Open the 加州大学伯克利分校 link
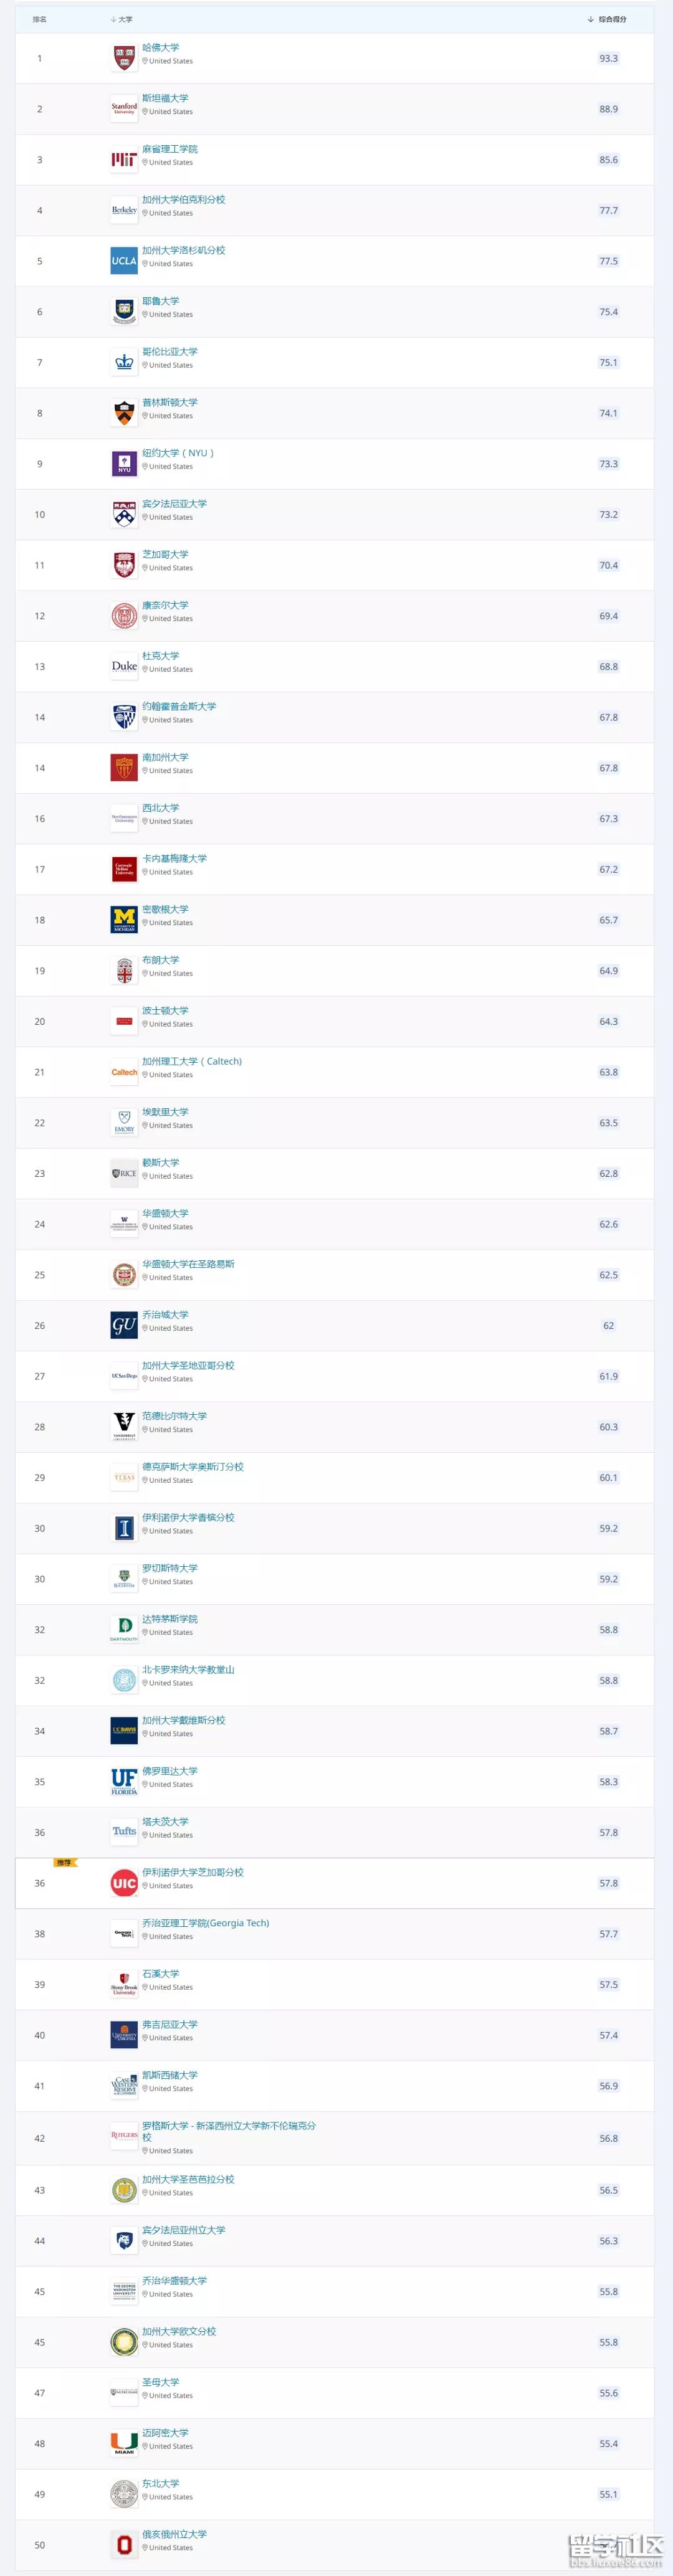 click(x=183, y=200)
